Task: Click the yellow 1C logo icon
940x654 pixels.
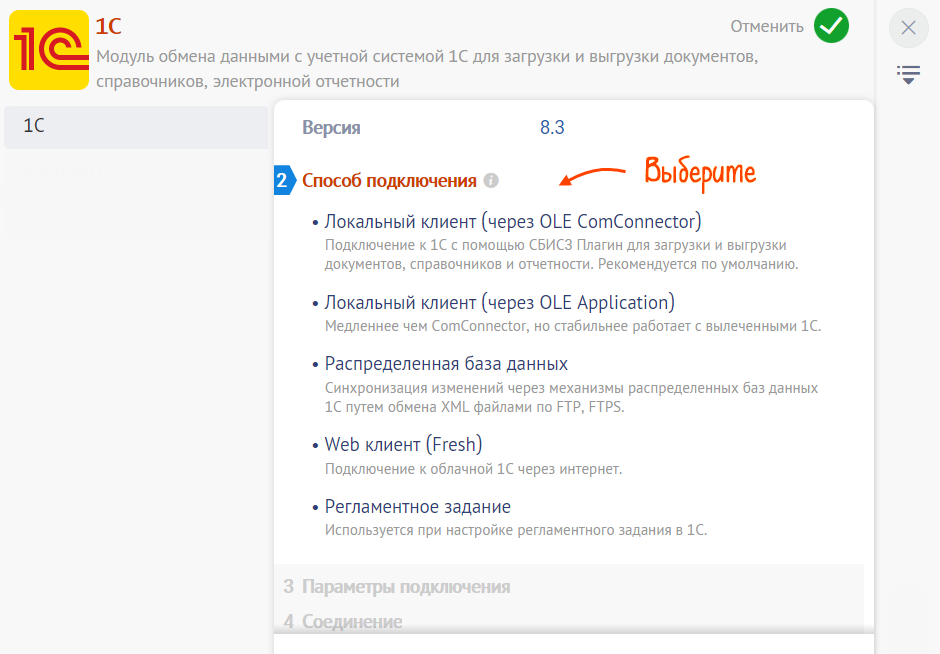Action: click(x=49, y=50)
